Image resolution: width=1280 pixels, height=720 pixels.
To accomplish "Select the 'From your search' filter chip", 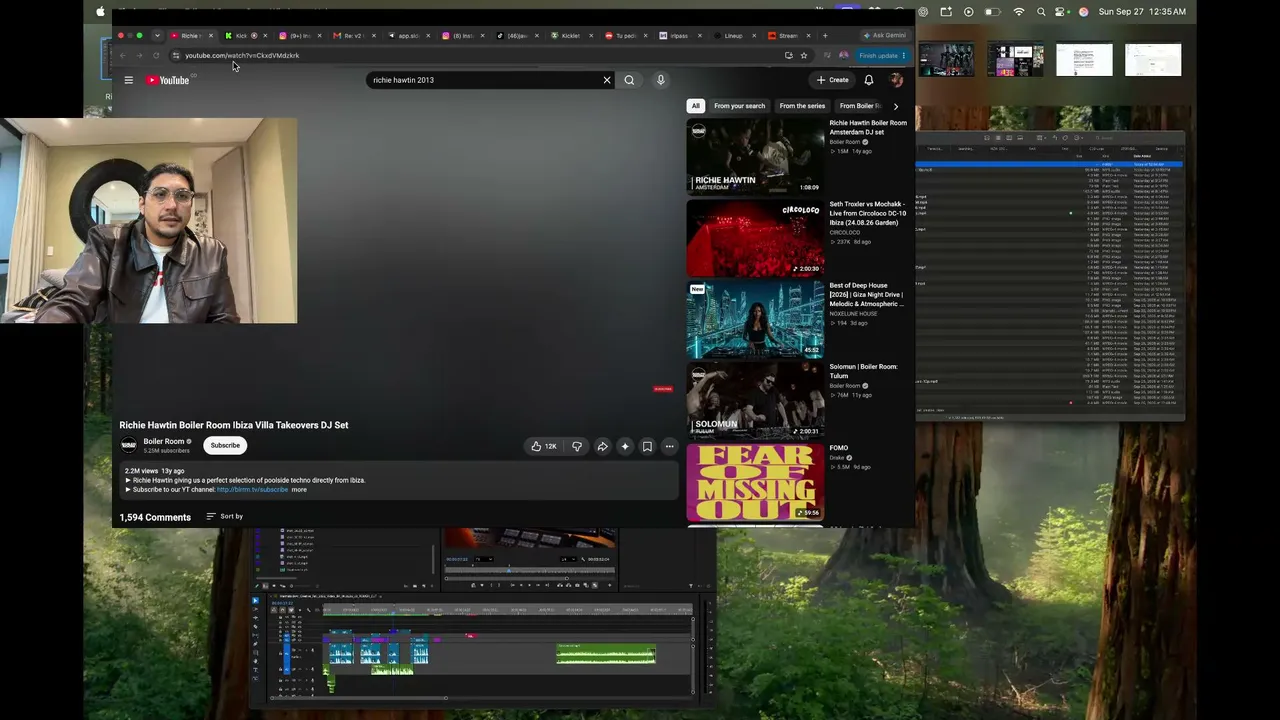I will click(x=739, y=106).
